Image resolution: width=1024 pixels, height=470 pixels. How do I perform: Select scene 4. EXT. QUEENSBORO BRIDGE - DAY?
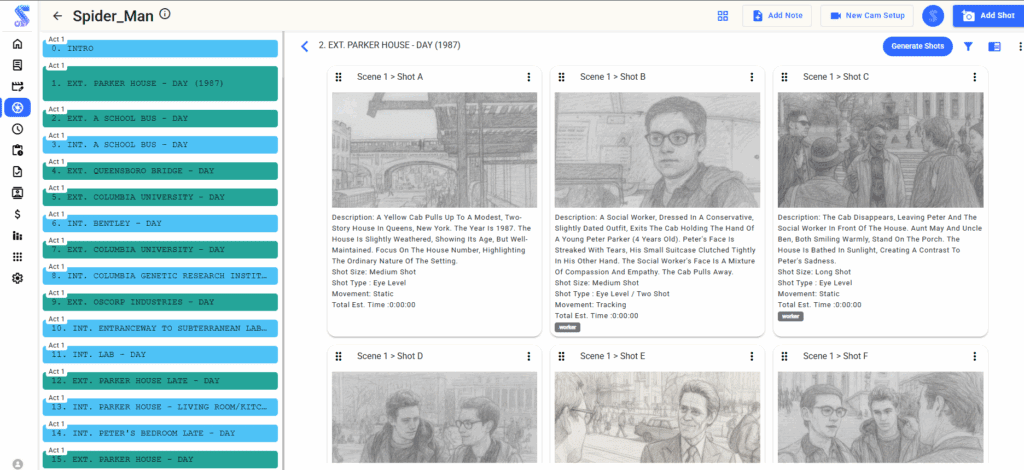pos(160,170)
